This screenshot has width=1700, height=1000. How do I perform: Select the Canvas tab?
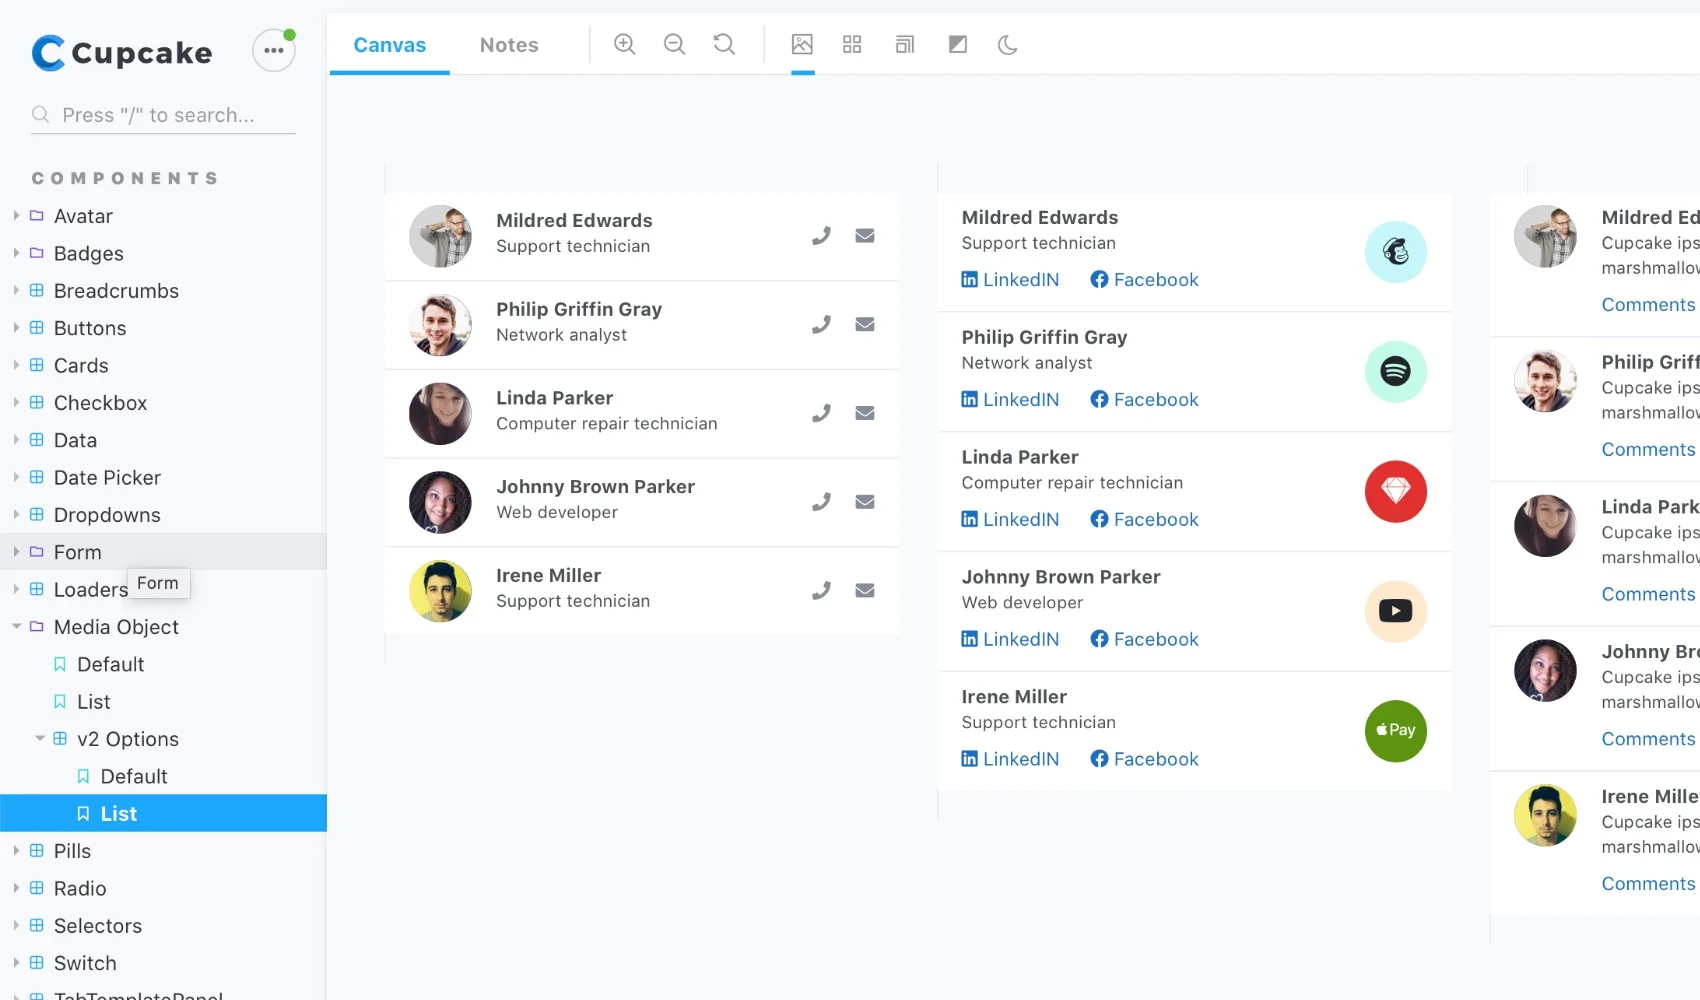[x=389, y=45]
